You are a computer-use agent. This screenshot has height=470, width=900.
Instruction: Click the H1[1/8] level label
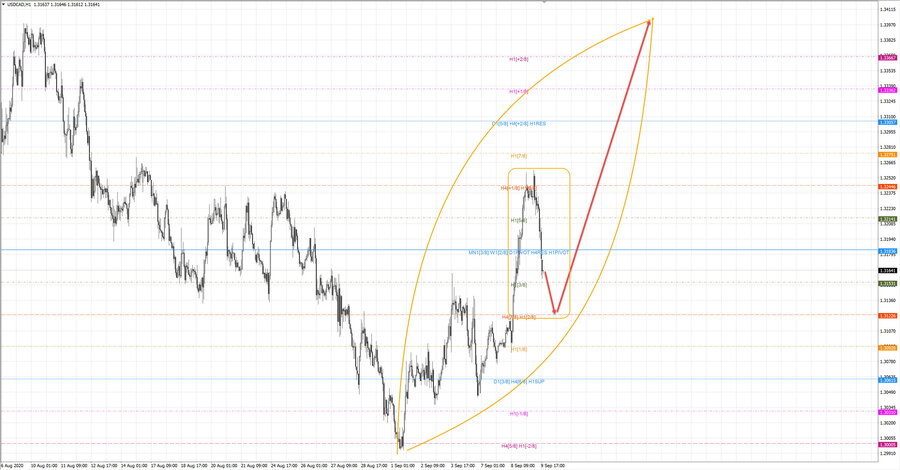519,349
